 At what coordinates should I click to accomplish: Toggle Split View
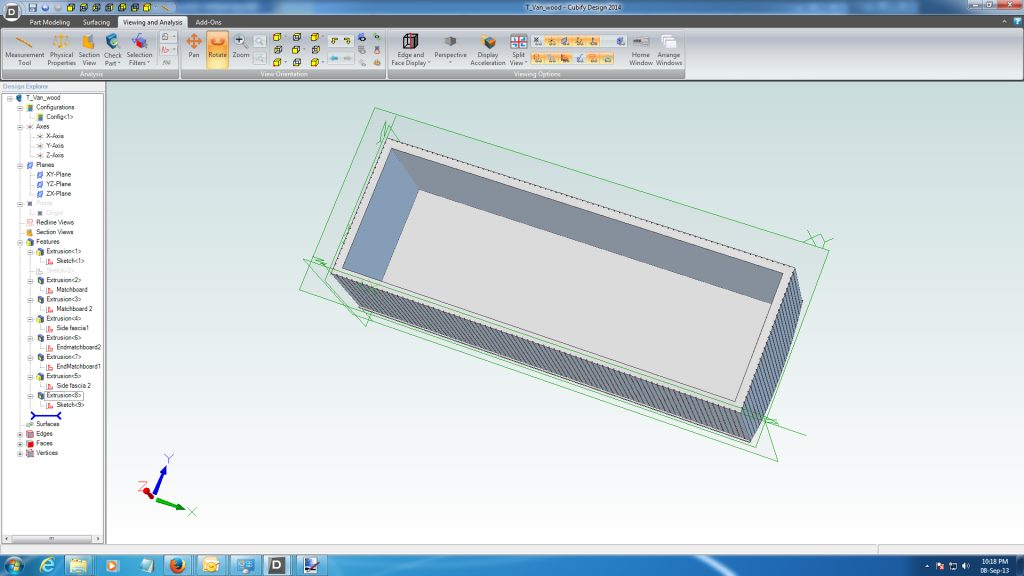pyautogui.click(x=517, y=48)
